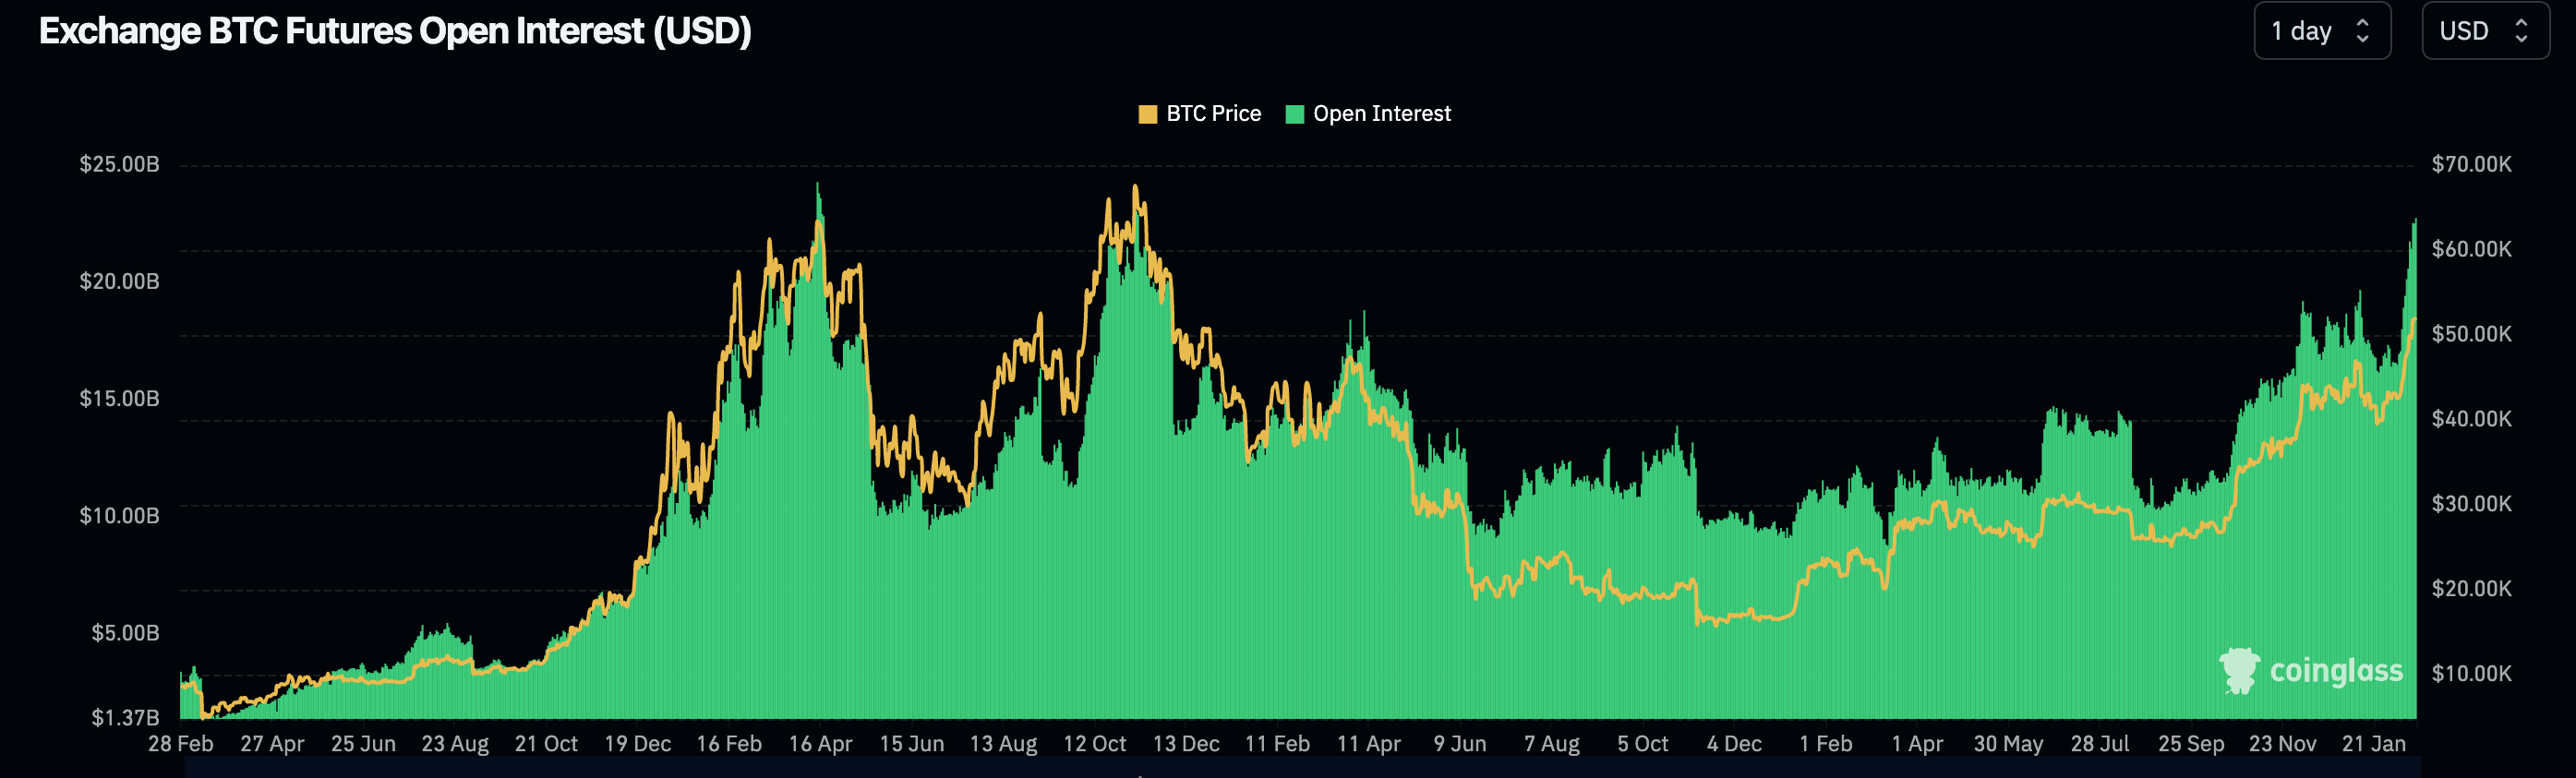Click the Exchange BTC Futures Open Interest title
2576x778 pixels.
click(395, 31)
